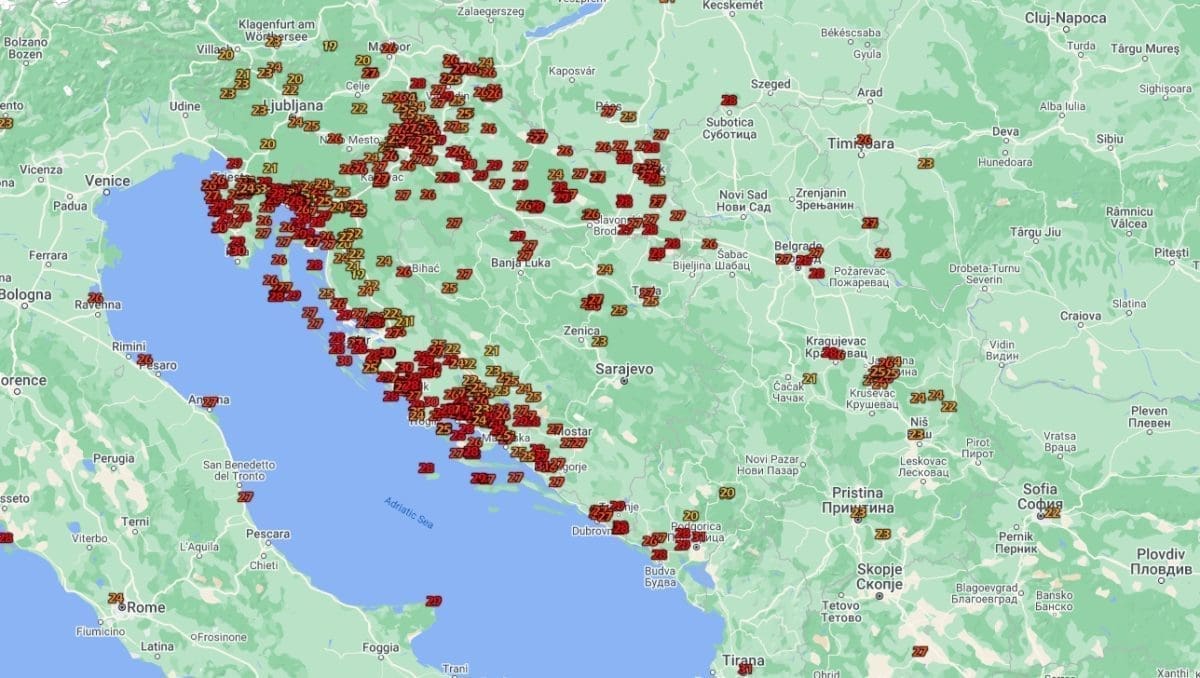Click the Cluj-Napoca city label
This screenshot has height=678, width=1200.
1066,19
